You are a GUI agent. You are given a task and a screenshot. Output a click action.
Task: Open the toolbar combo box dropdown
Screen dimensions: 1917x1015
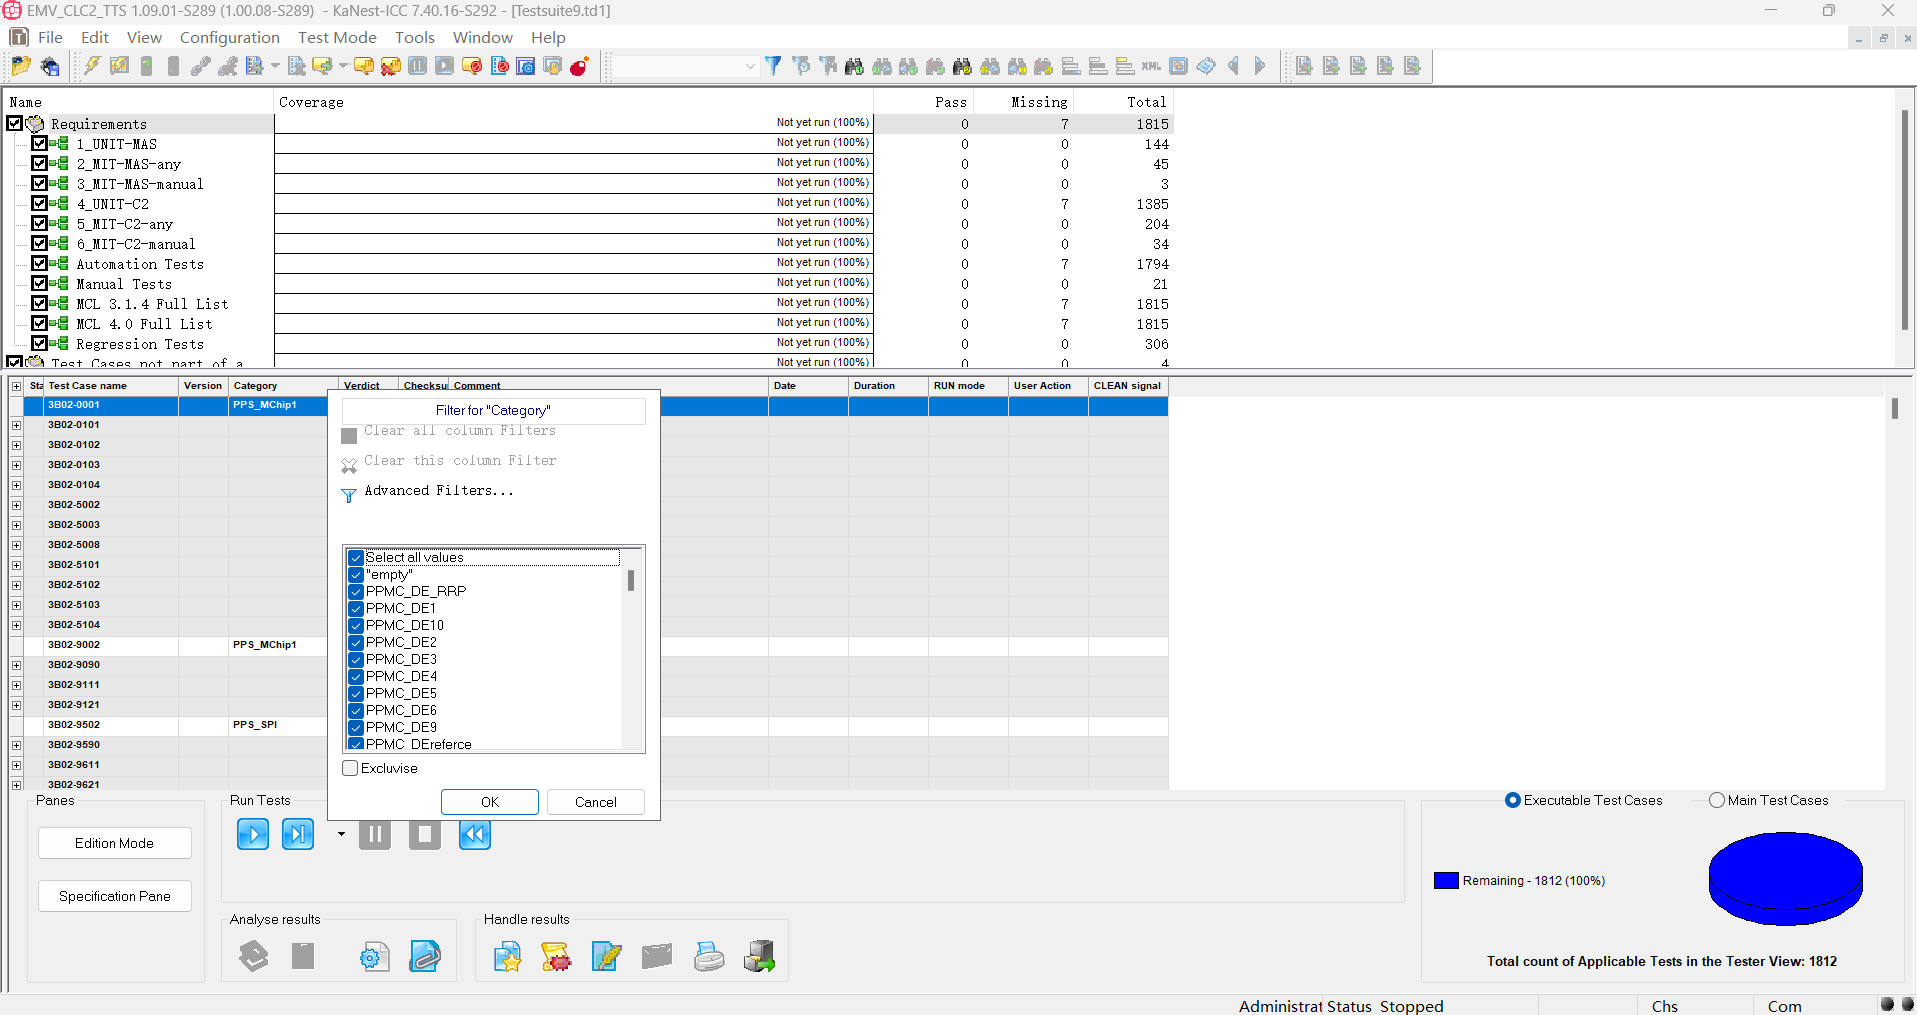point(750,66)
